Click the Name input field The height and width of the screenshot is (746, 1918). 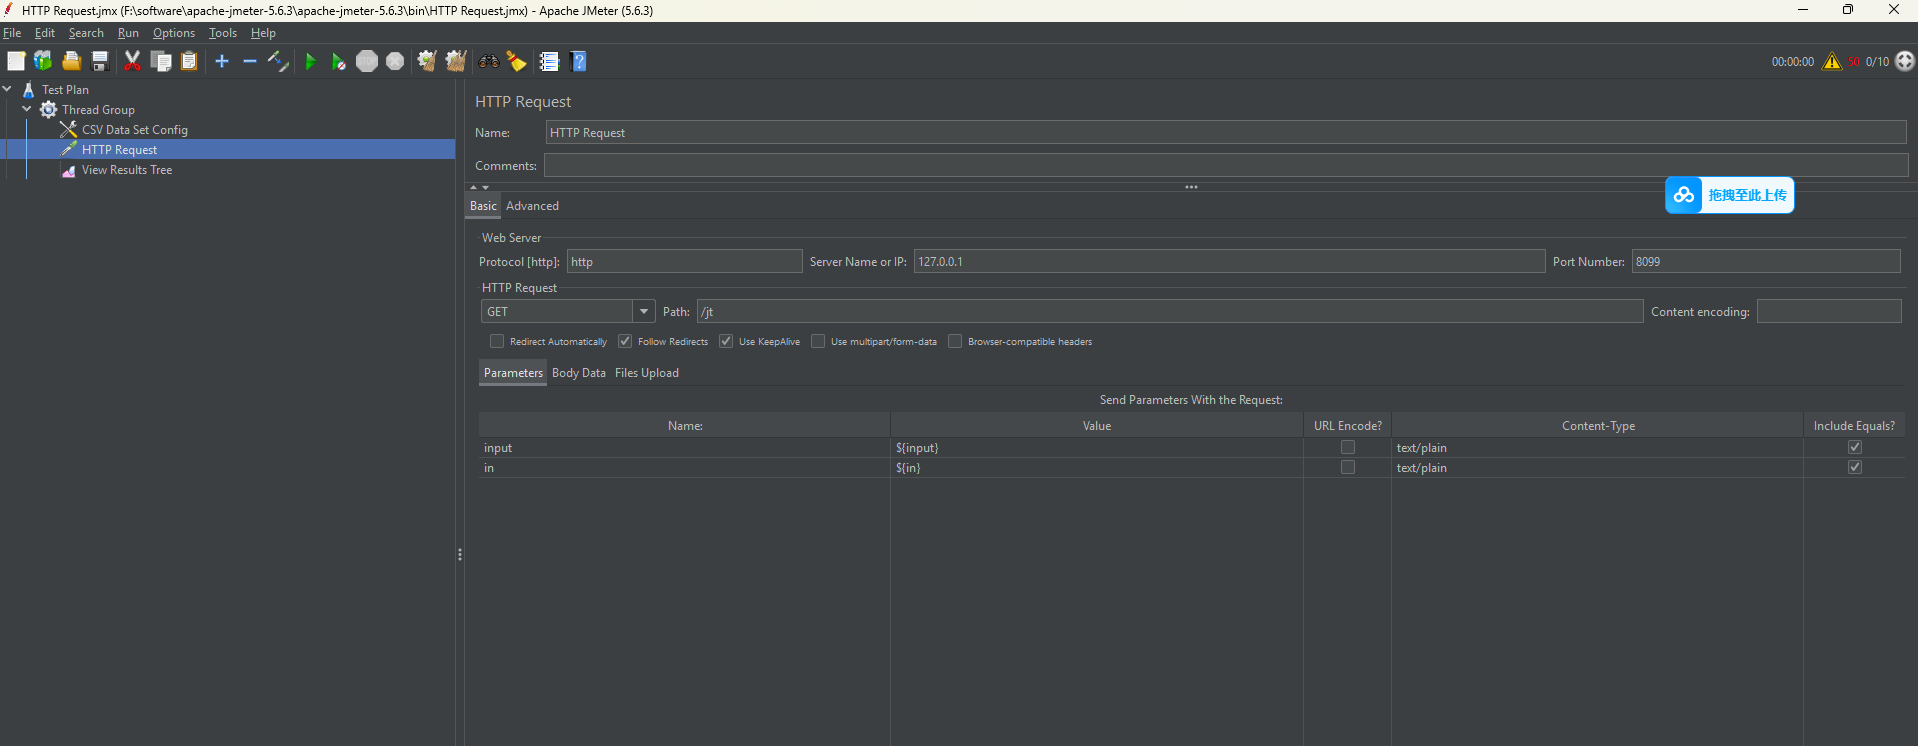pyautogui.click(x=1226, y=132)
